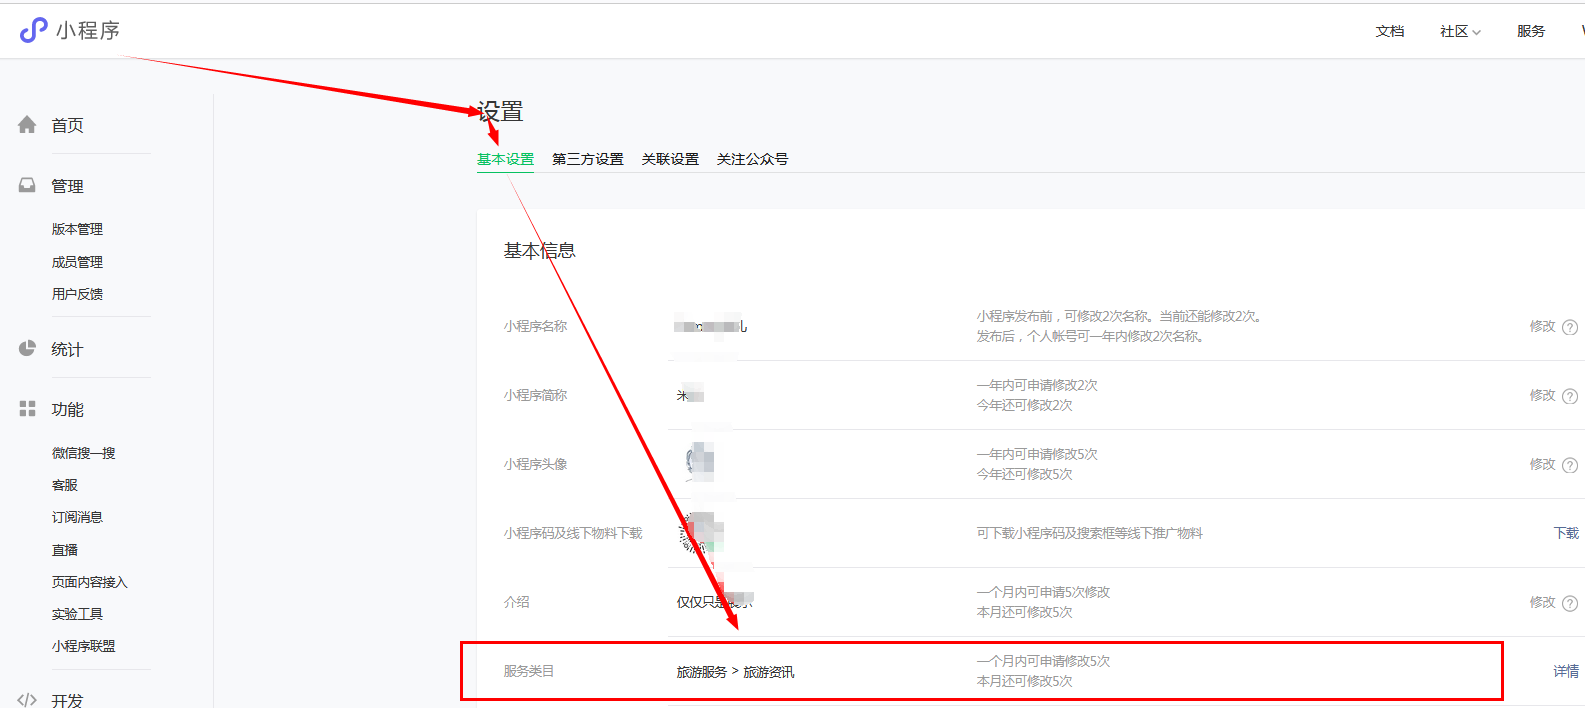Image resolution: width=1585 pixels, height=708 pixels.
Task: Open 服务 in top navigation
Action: coord(1531,31)
